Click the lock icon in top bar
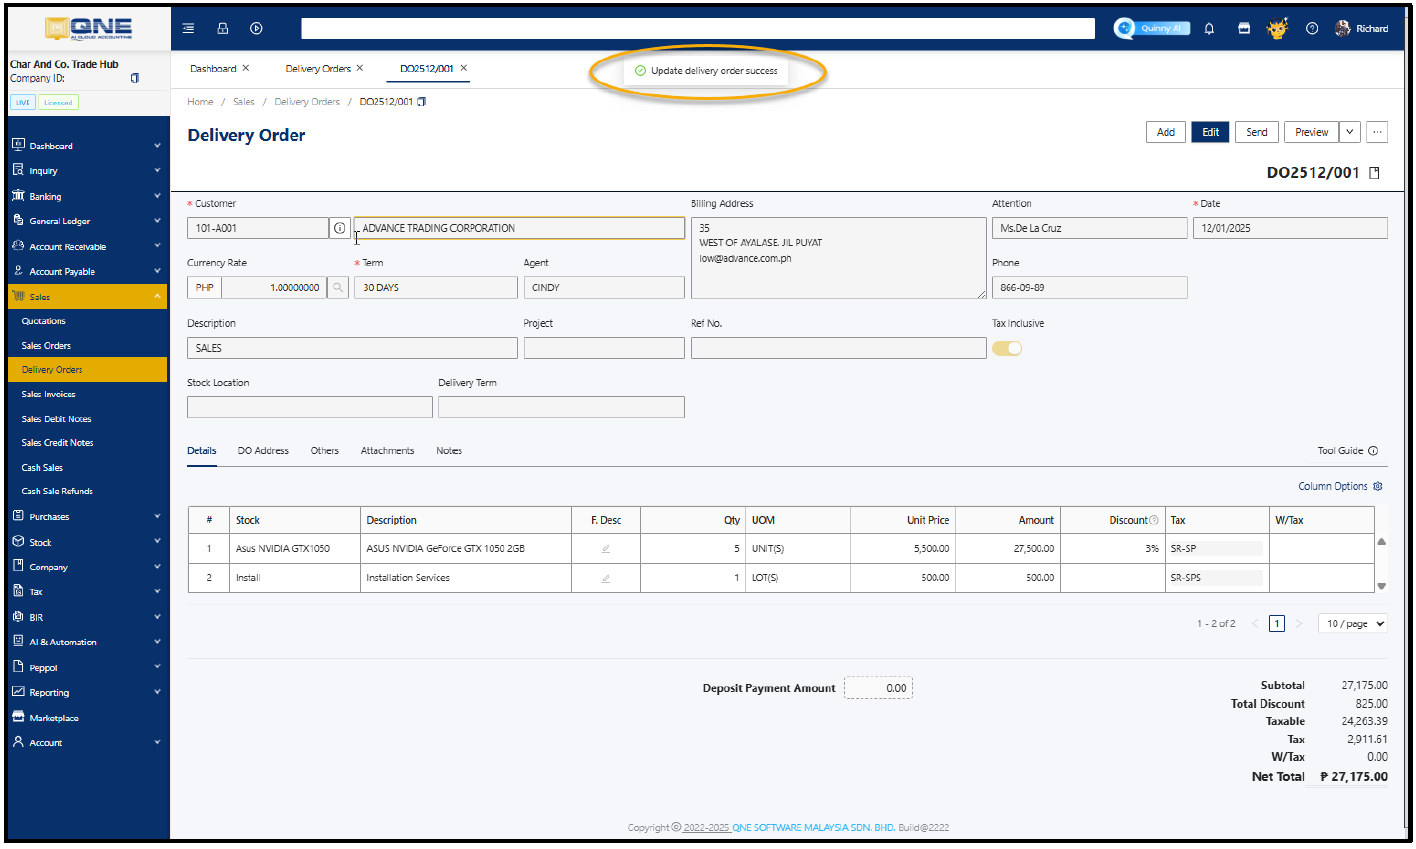1416x849 pixels. click(222, 28)
